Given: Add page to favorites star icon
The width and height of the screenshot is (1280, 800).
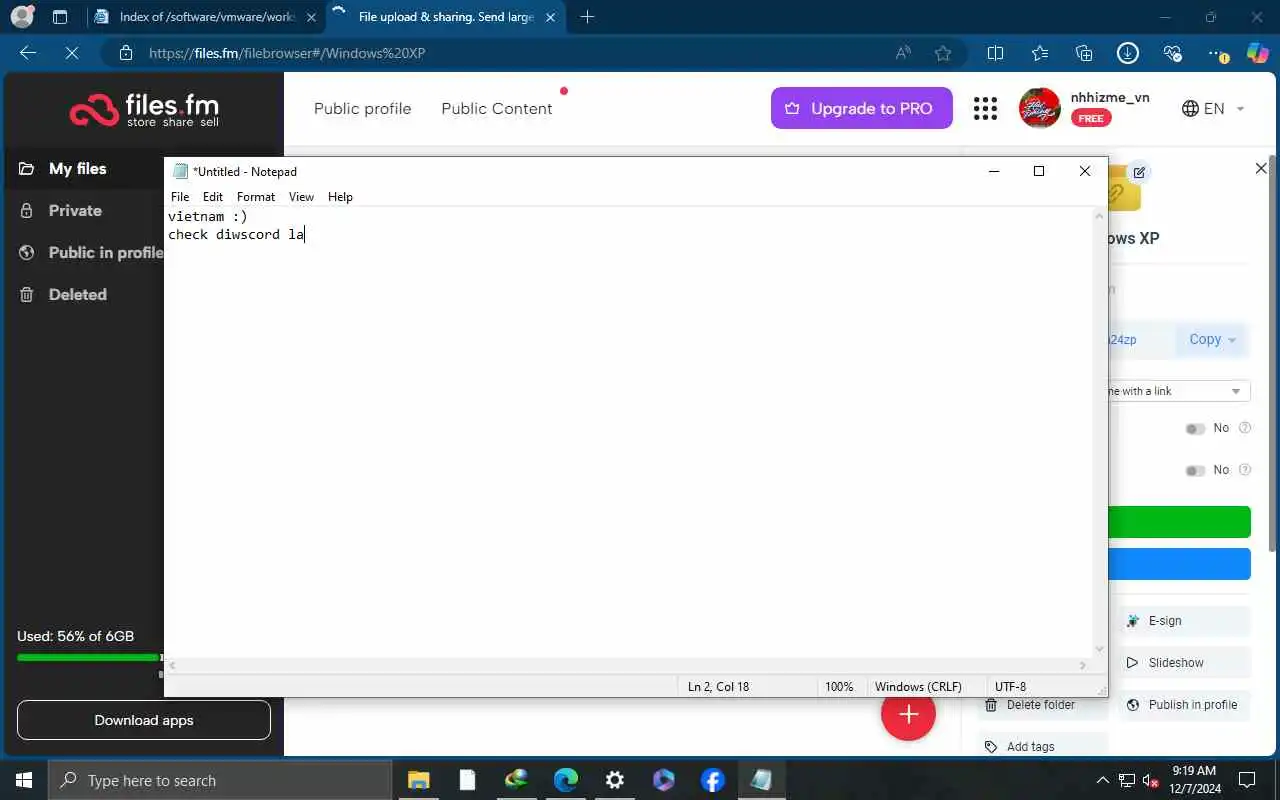Looking at the screenshot, I should tap(943, 53).
